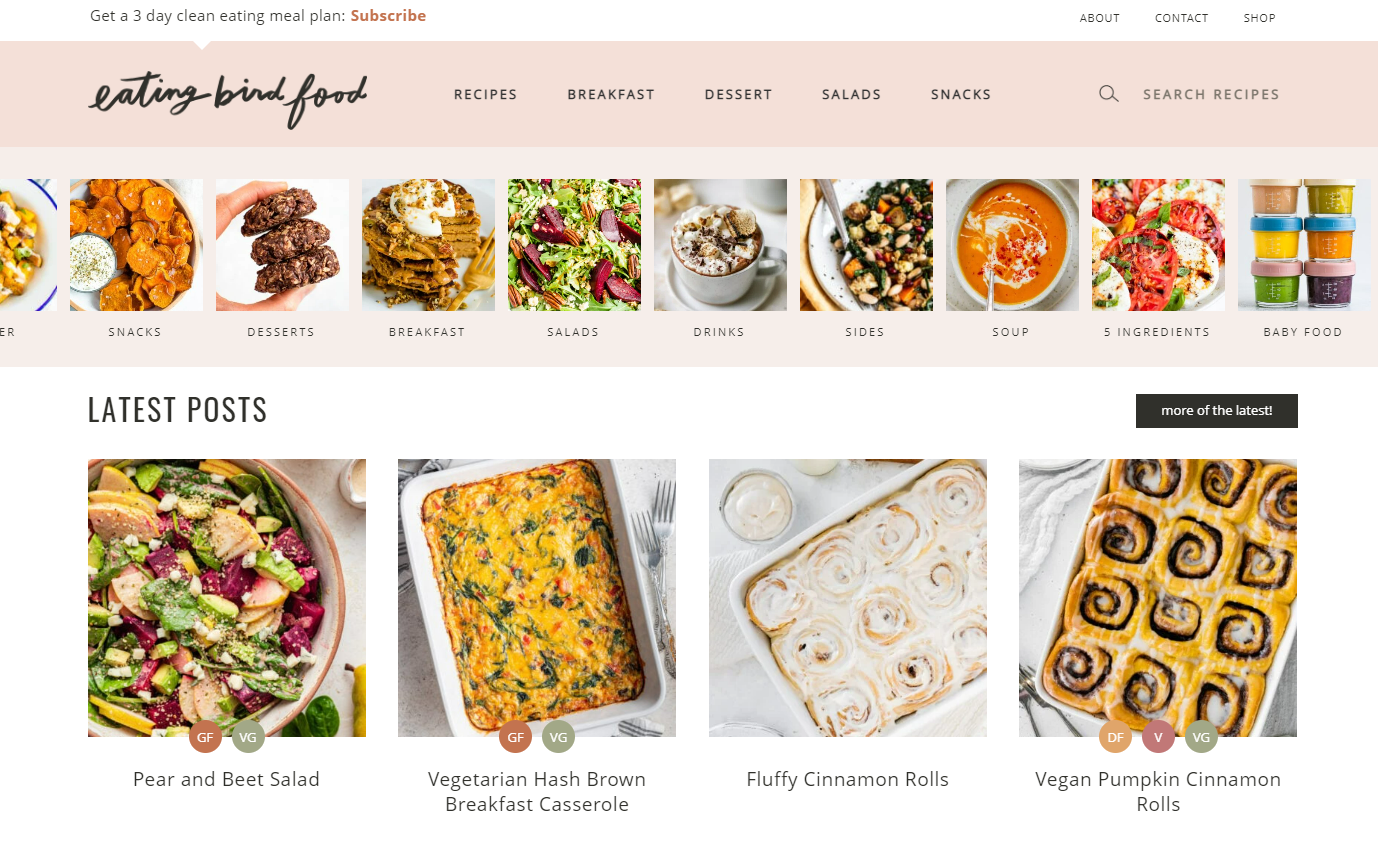Screen dimensions: 1378x843
Task: Click DF badge on Vegan Pumpkin Cinnamon Rolls
Action: coord(1116,738)
